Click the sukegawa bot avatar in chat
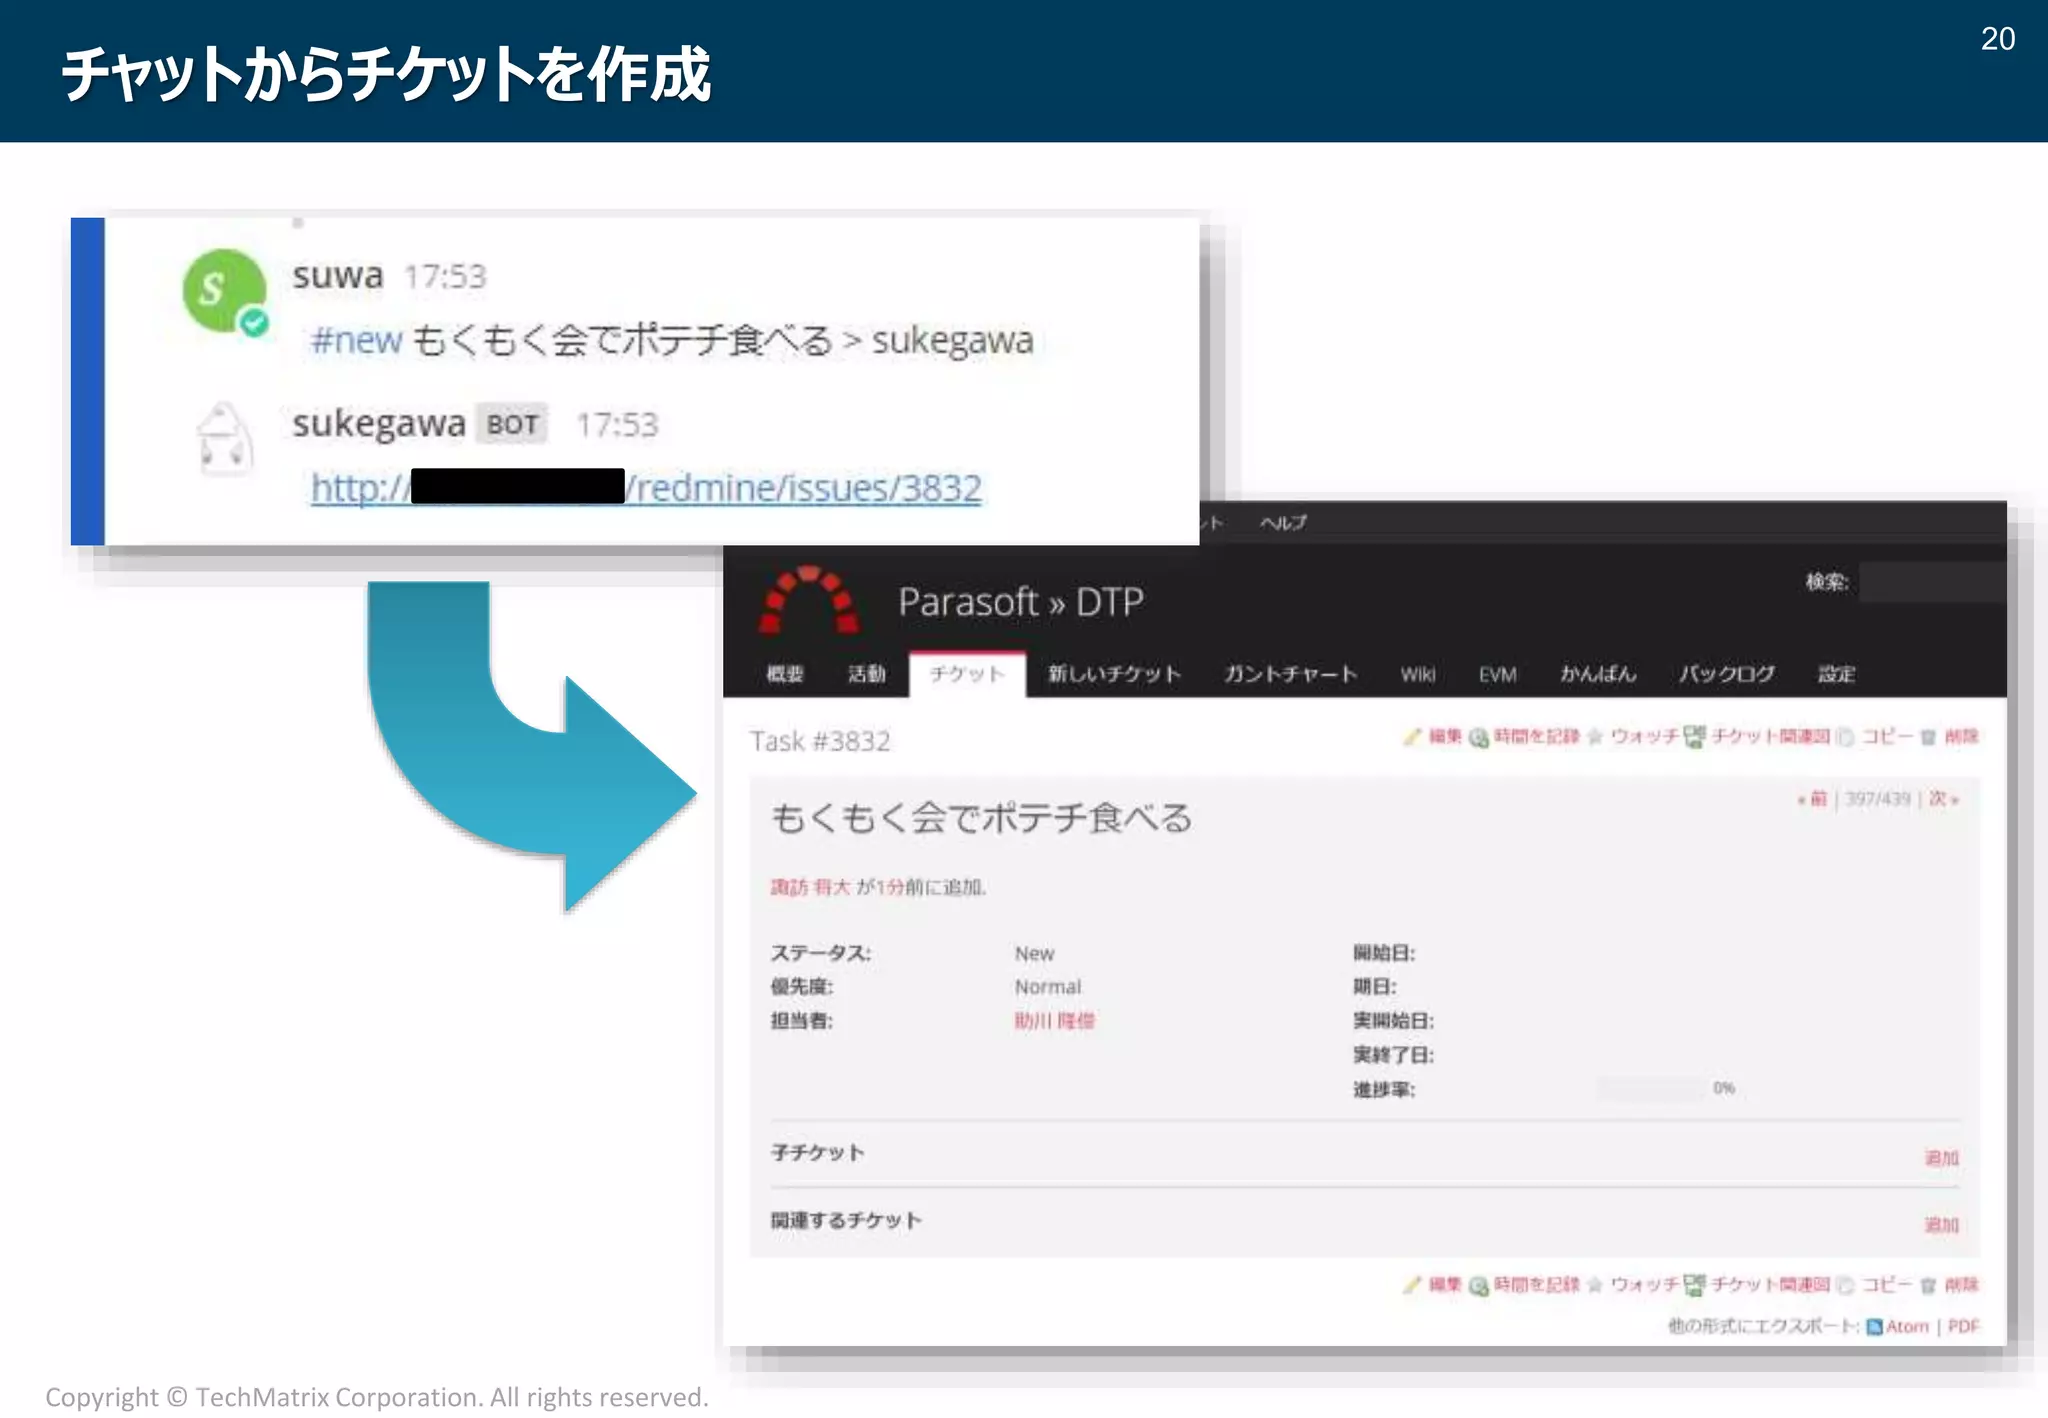Image resolution: width=2048 pixels, height=1418 pixels. [x=225, y=438]
